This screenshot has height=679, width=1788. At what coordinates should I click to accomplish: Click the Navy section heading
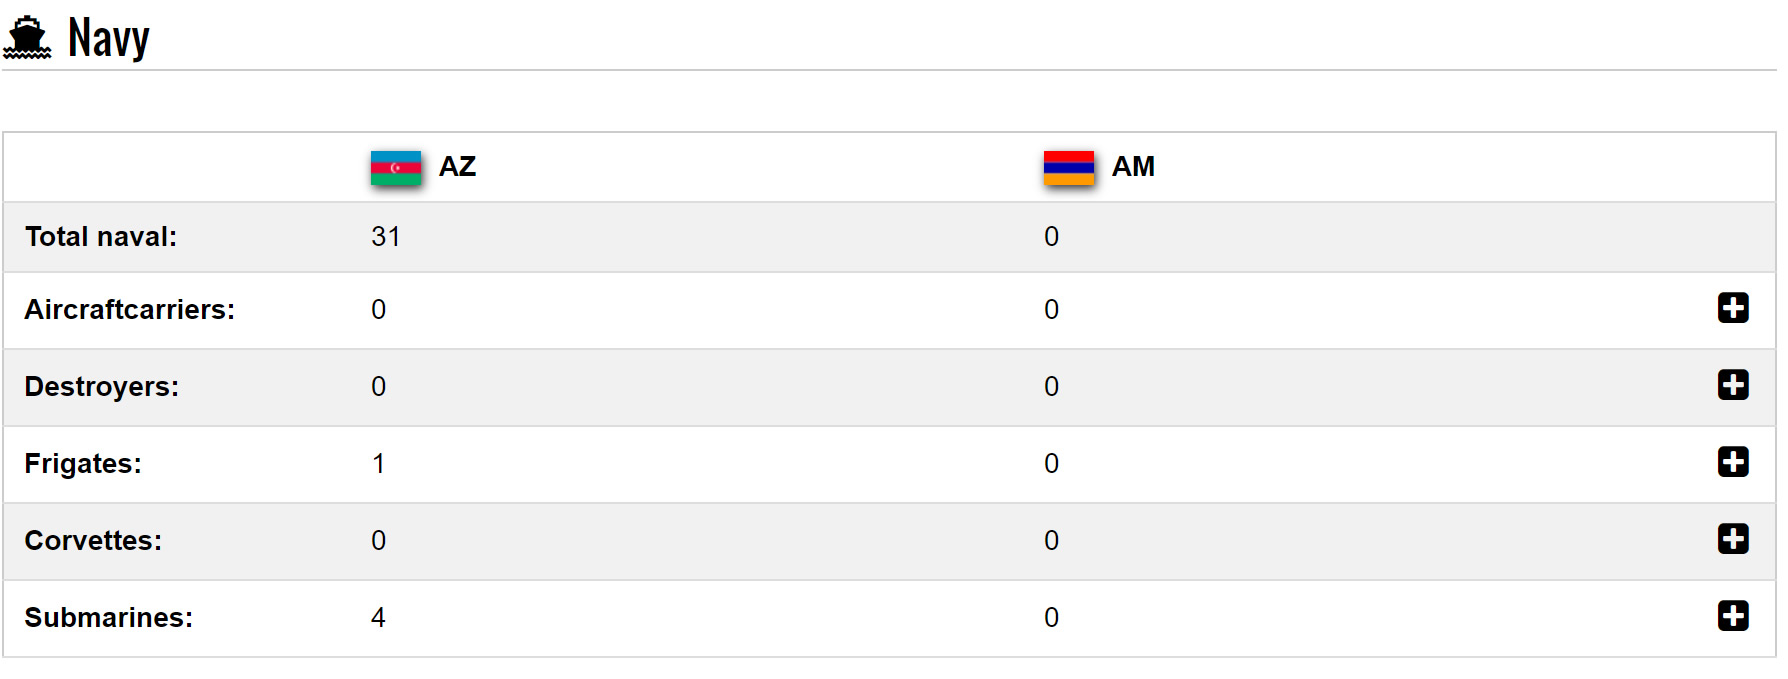pos(109,39)
